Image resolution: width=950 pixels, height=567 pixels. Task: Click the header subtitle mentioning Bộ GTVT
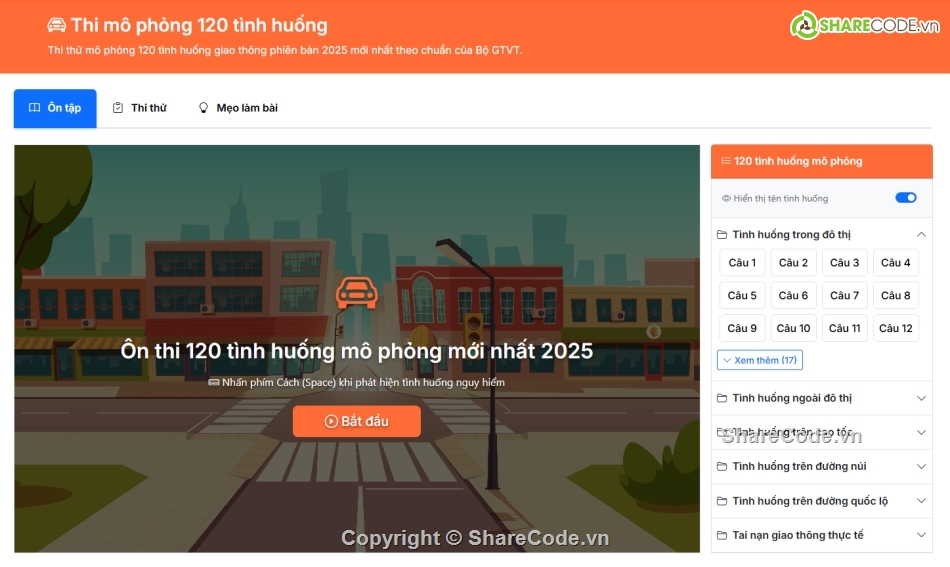pyautogui.click(x=285, y=50)
